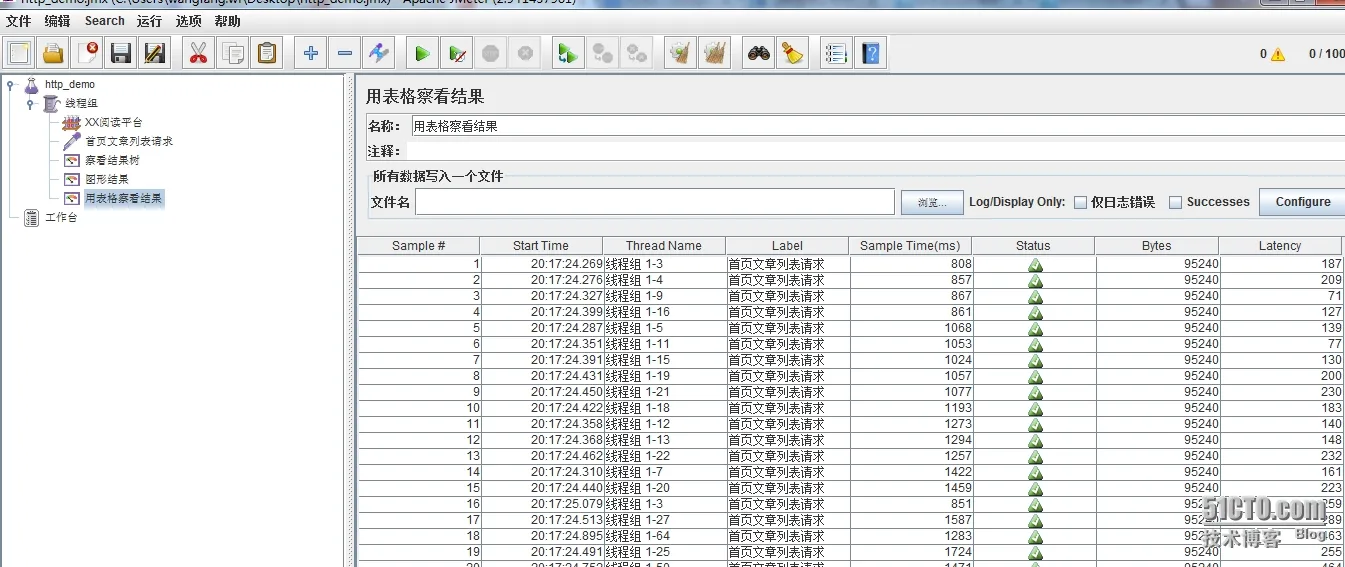Open the Search menu
This screenshot has height=567, width=1345.
[x=105, y=21]
